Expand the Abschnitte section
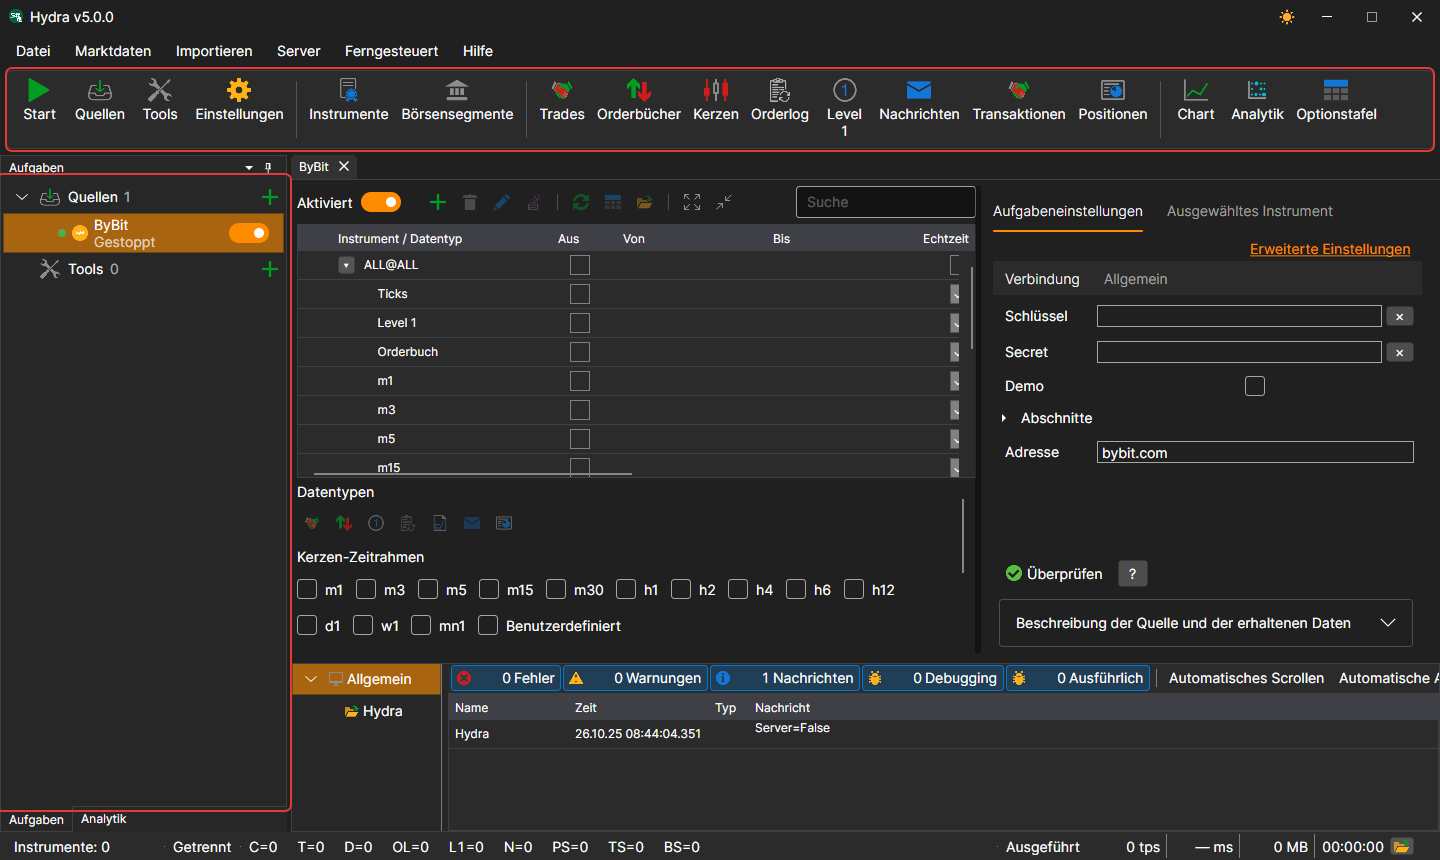This screenshot has width=1440, height=860. coord(1004,418)
